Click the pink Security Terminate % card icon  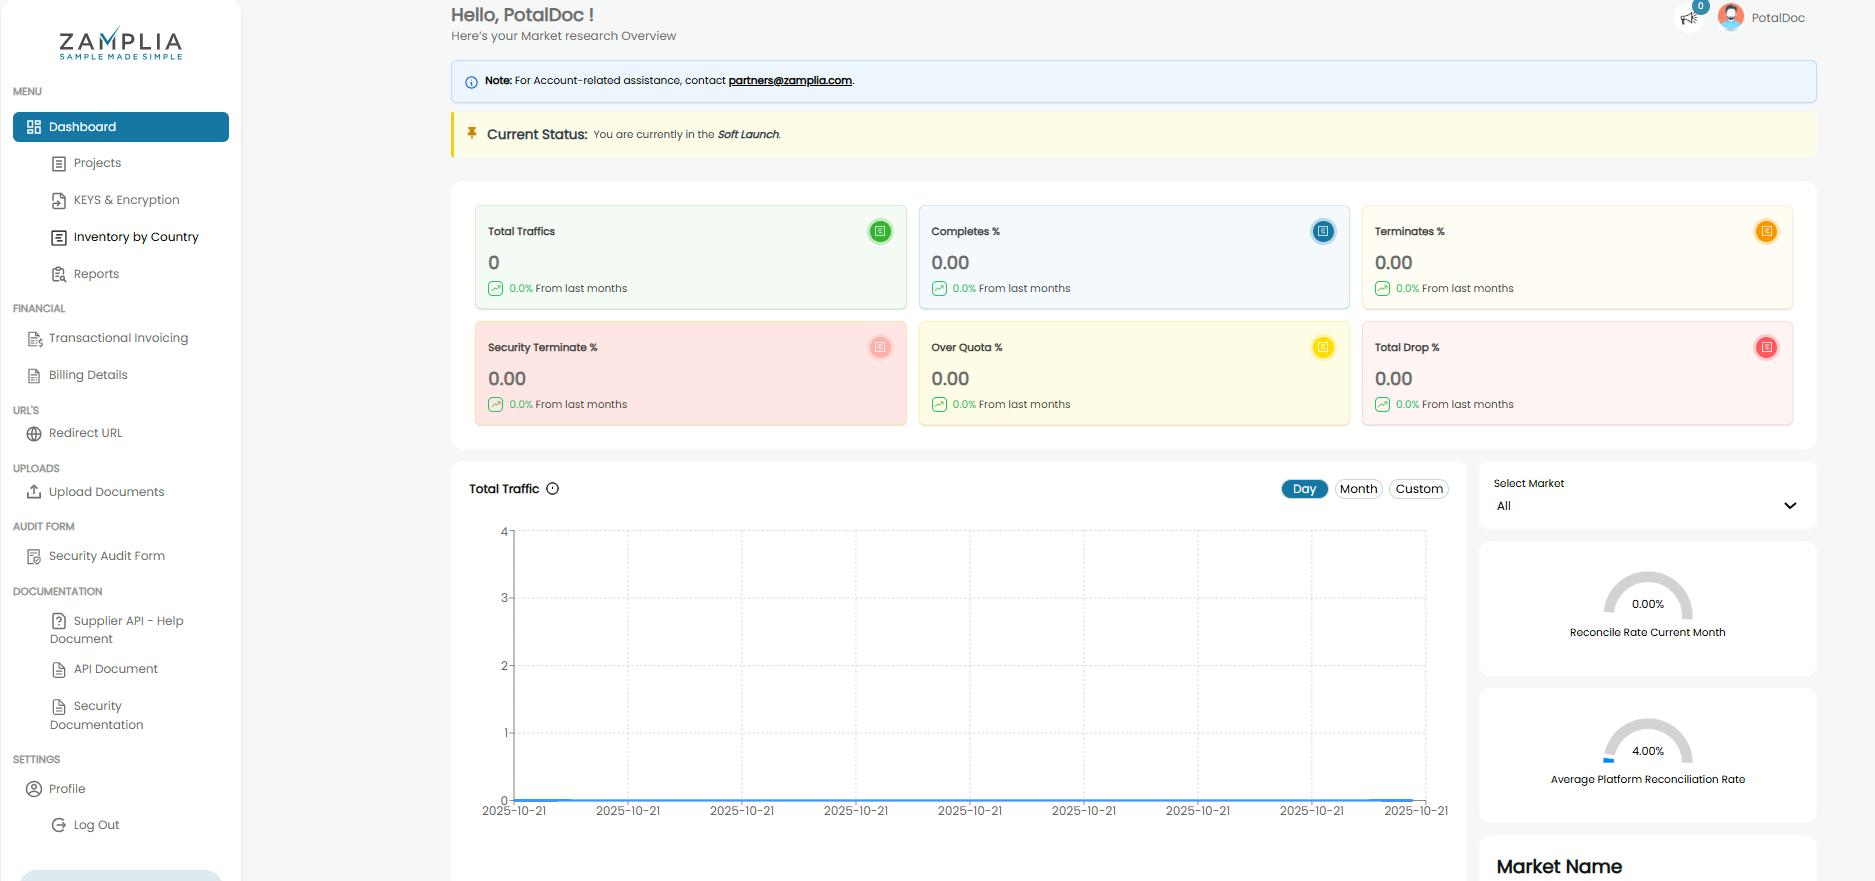[880, 348]
